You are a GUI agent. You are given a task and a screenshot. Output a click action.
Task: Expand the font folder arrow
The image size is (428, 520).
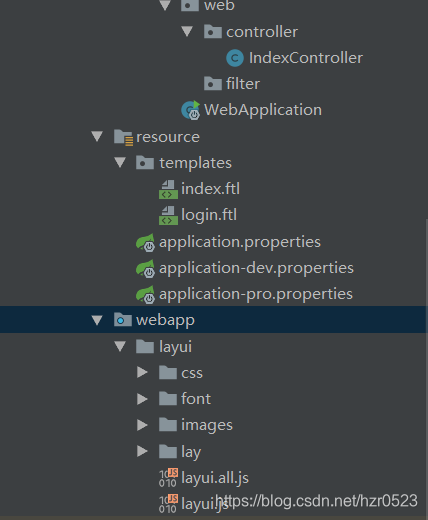click(142, 399)
